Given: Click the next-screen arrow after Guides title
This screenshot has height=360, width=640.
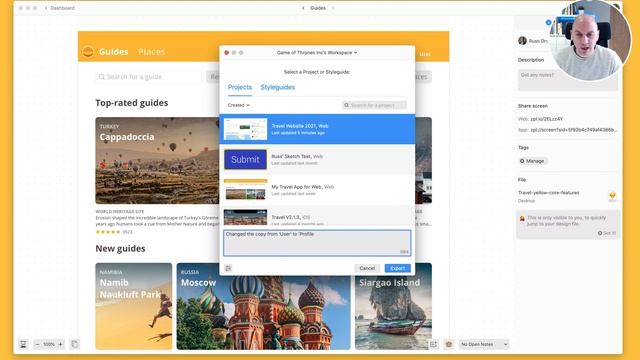Looking at the screenshot, I should click(x=333, y=8).
